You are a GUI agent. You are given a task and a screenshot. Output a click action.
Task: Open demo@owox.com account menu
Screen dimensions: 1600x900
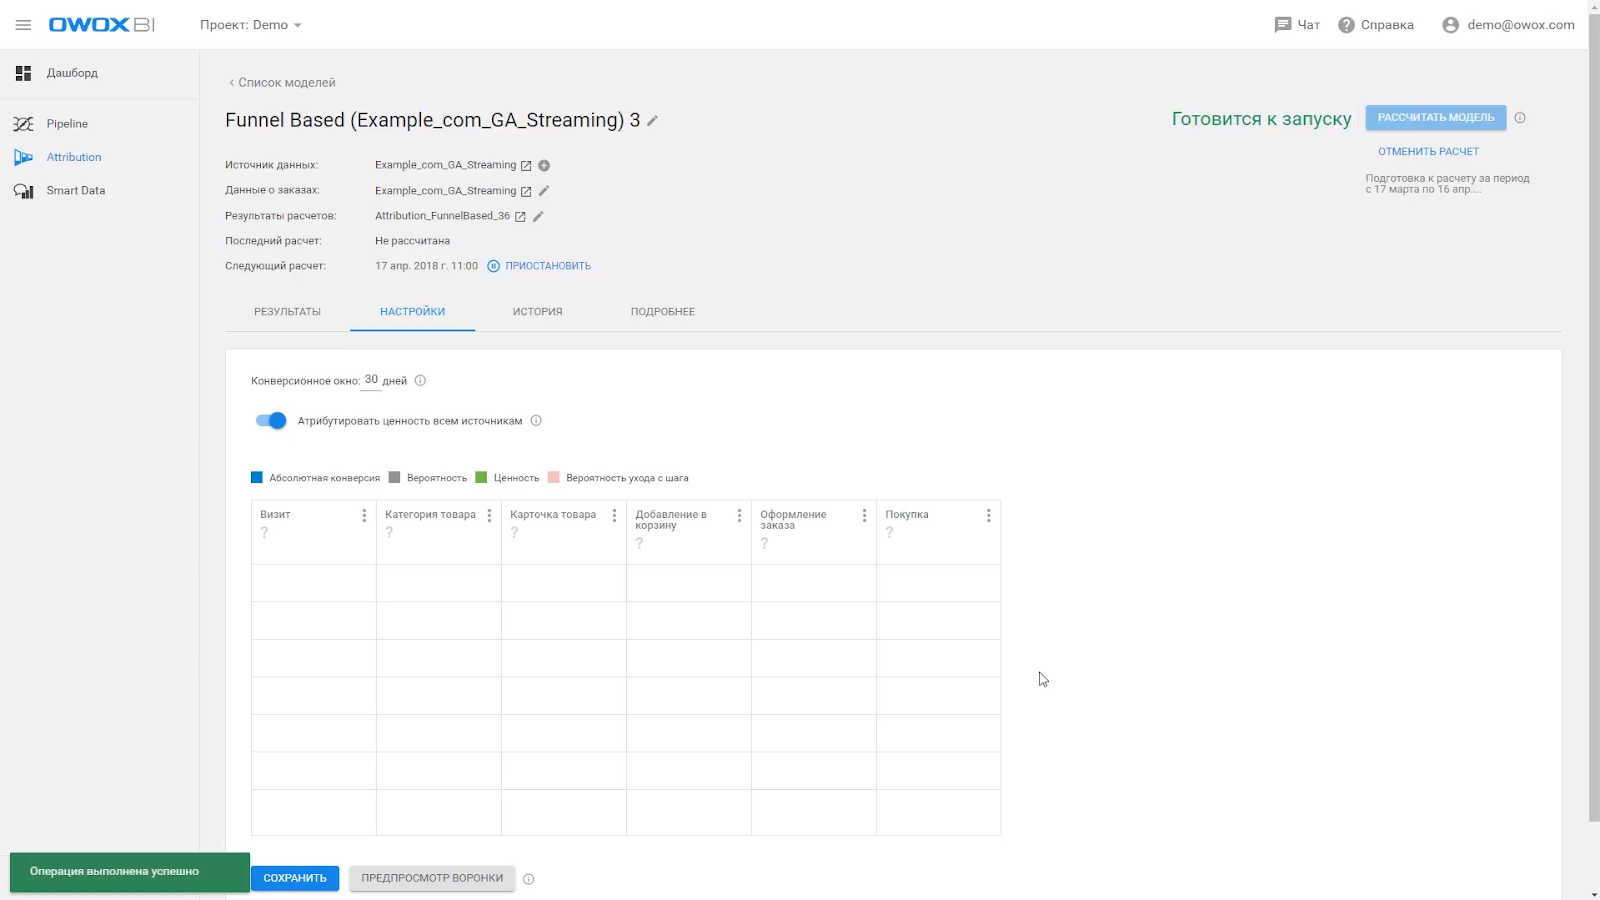pos(1508,25)
